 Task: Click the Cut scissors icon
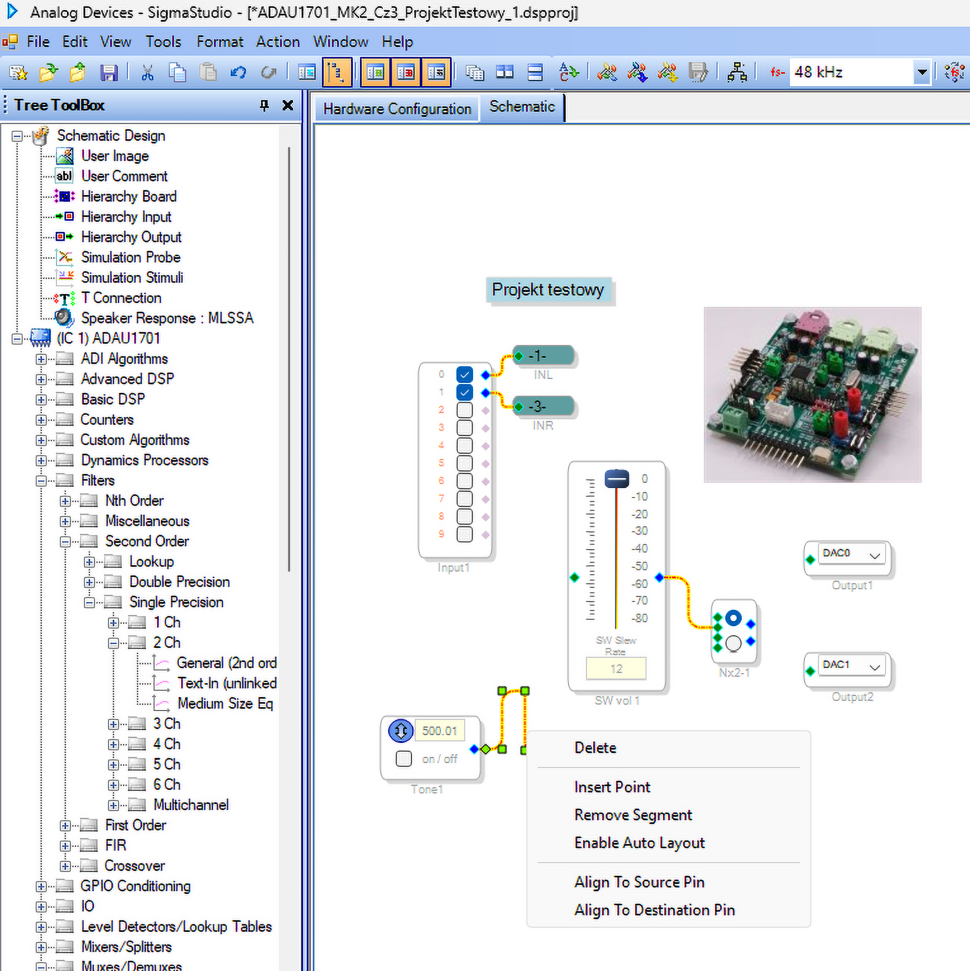coord(147,72)
